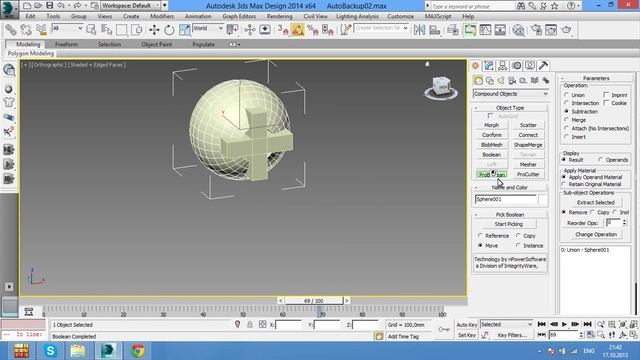
Task: Click the Render Production teapot icon
Action: click(567, 29)
